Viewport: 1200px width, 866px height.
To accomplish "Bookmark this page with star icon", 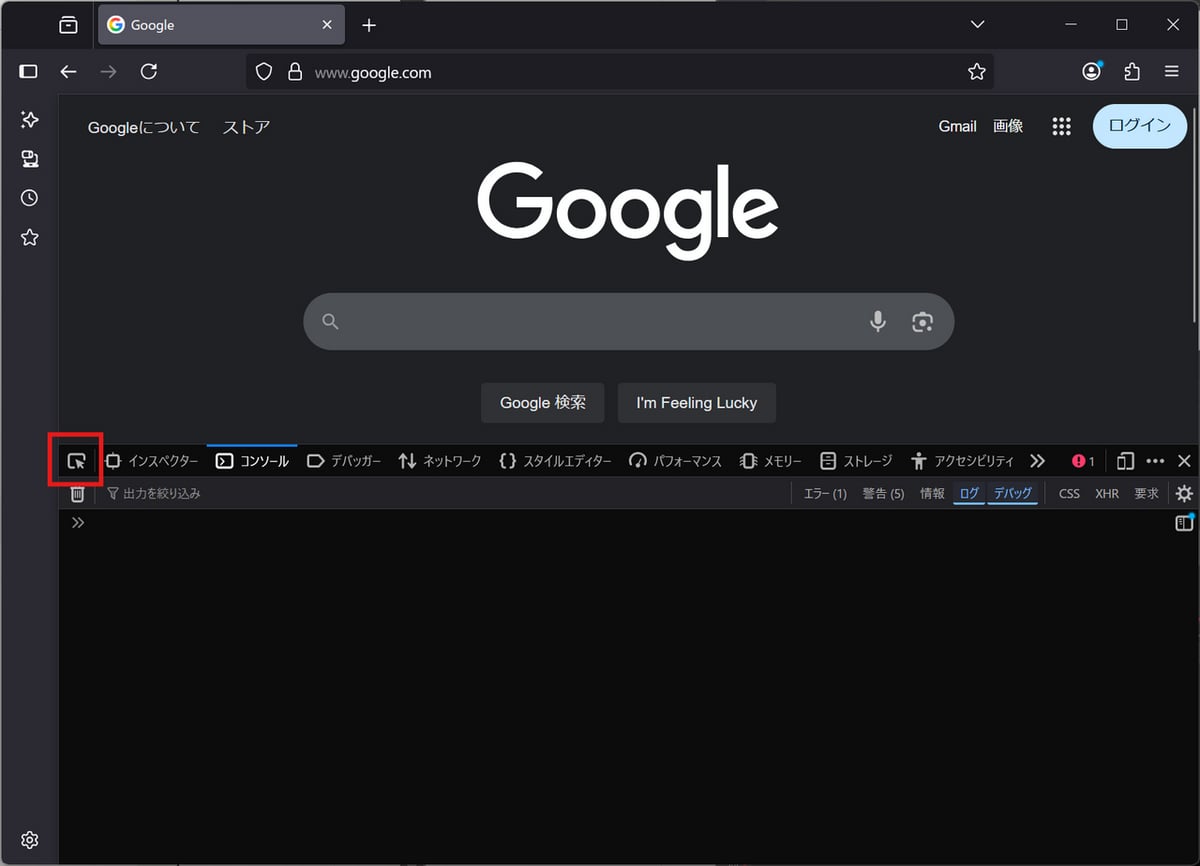I will (977, 72).
